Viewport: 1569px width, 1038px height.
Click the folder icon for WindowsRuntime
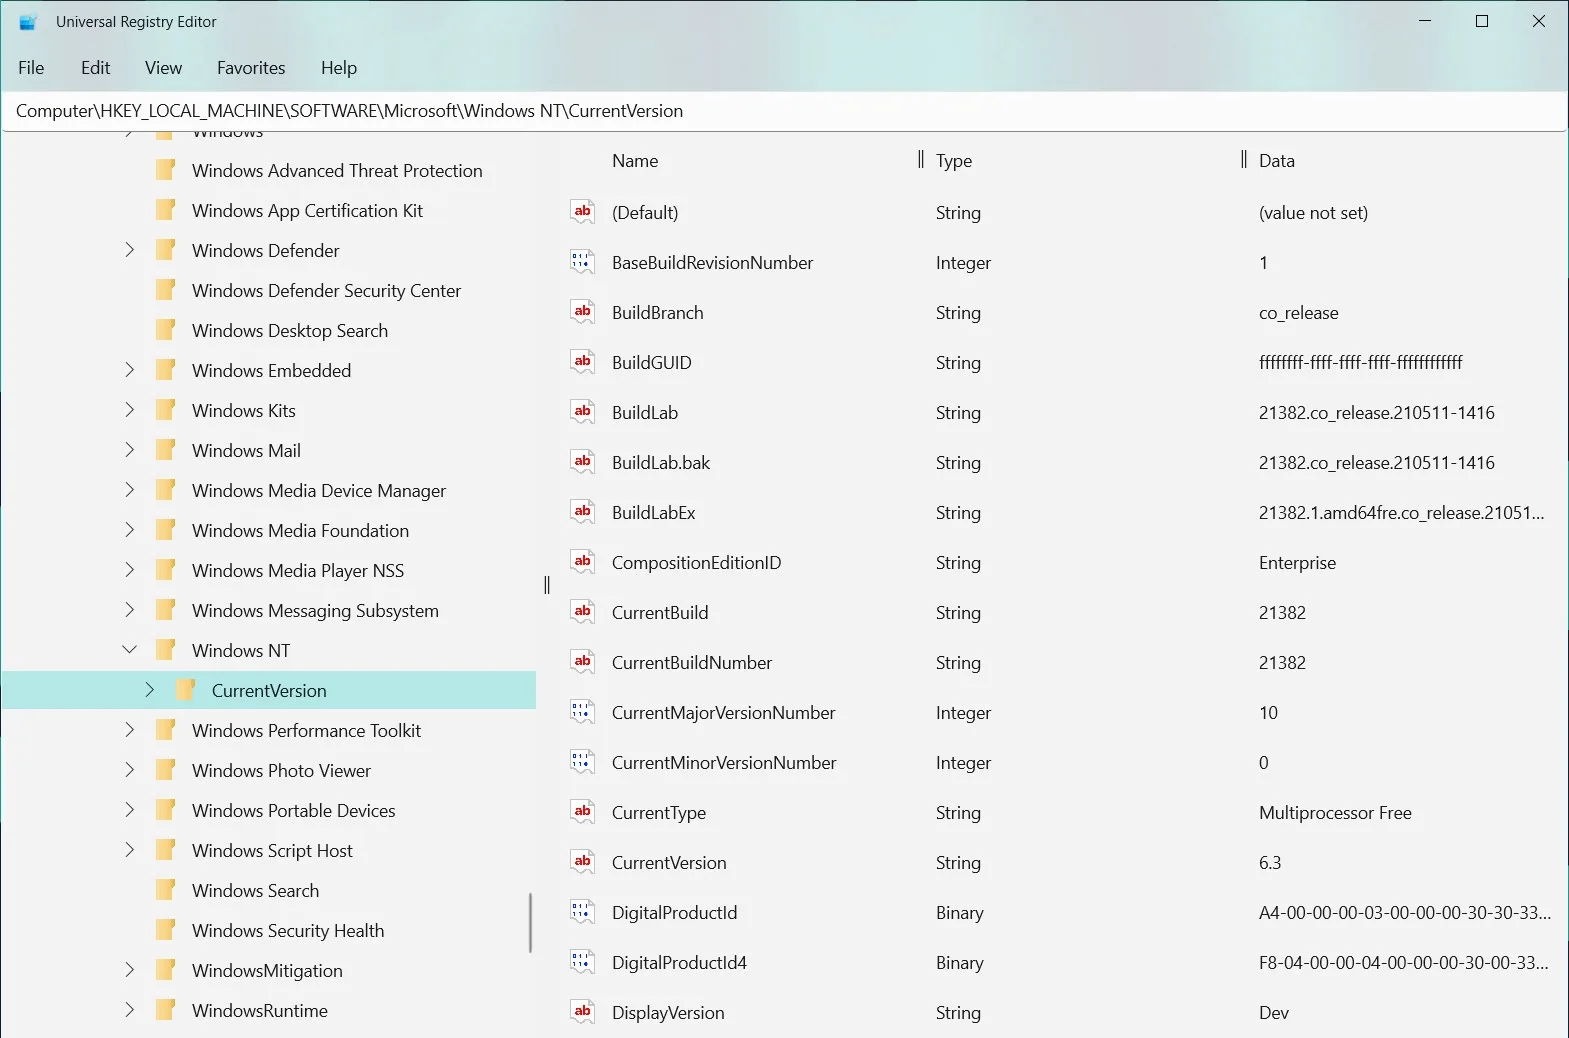coord(166,1010)
